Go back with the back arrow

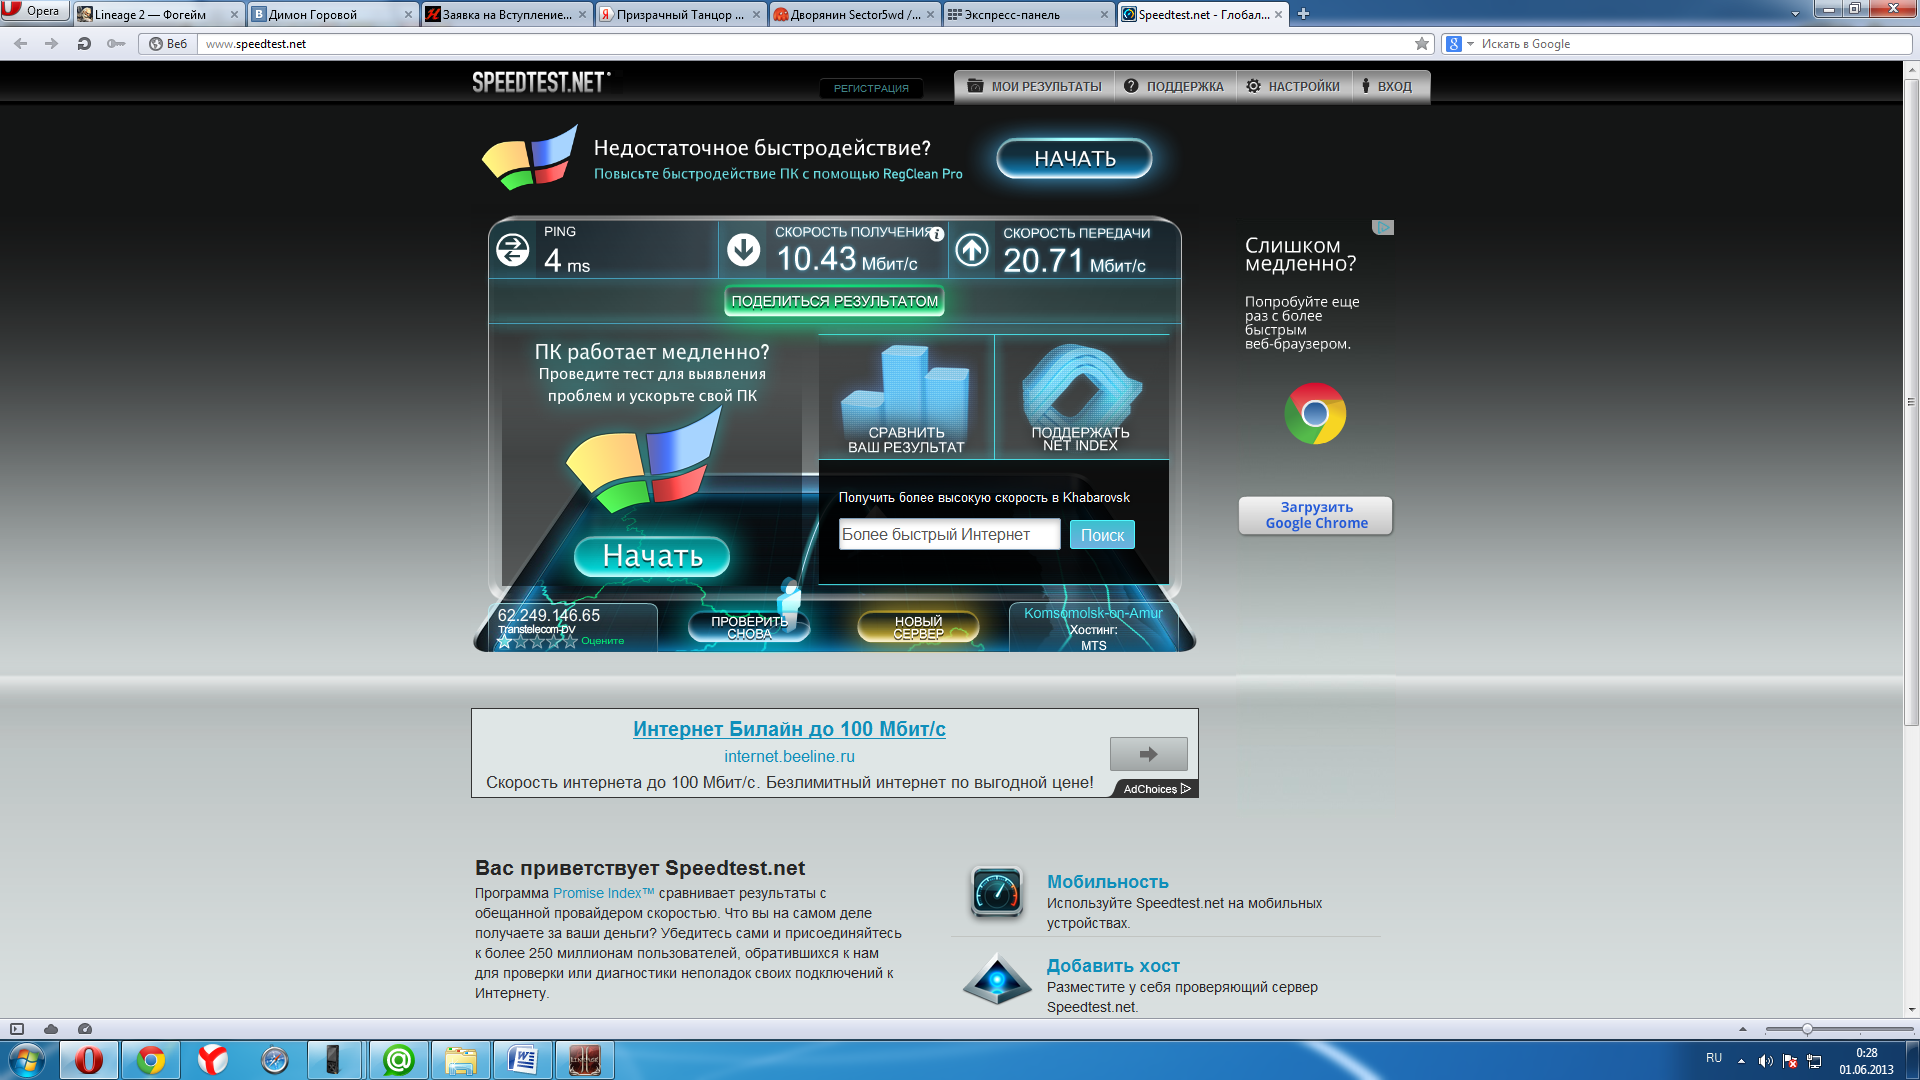[20, 44]
